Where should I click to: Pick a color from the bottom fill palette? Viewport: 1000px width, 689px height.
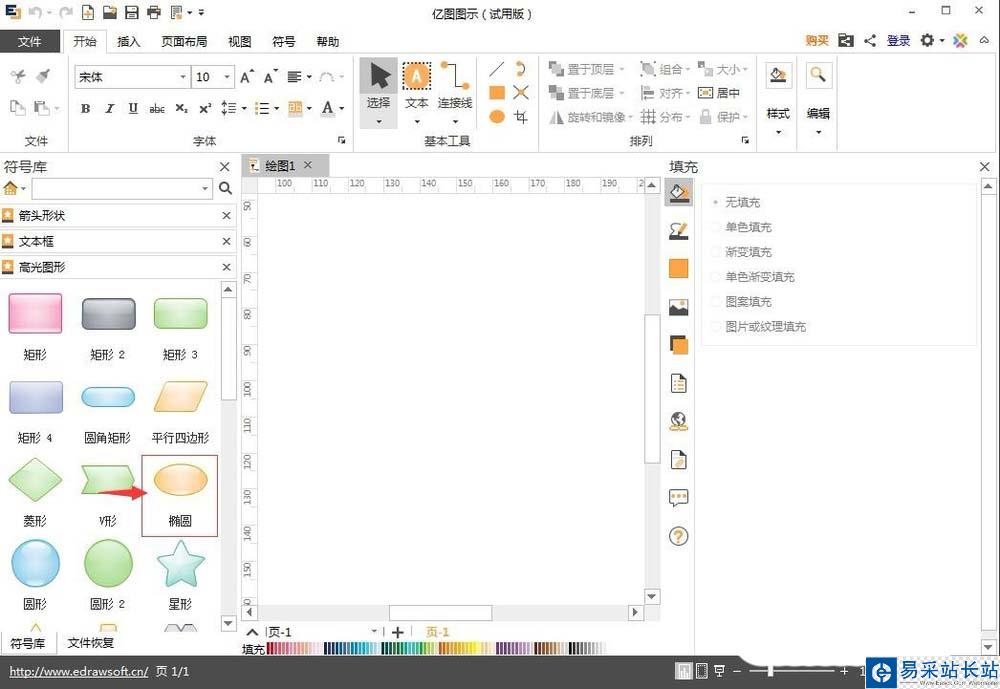436,649
